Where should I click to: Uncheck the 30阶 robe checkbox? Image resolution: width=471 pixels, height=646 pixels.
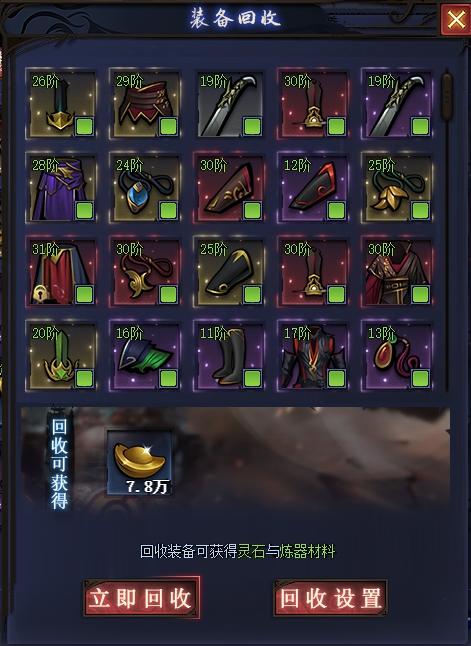click(421, 294)
